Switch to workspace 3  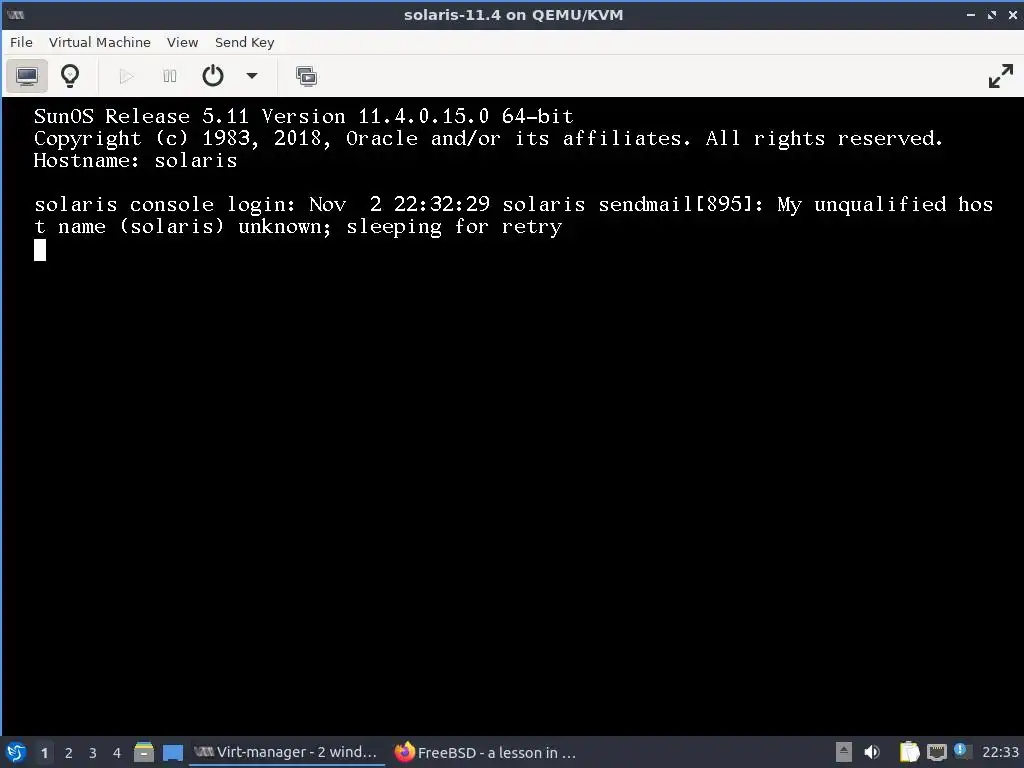(93, 753)
